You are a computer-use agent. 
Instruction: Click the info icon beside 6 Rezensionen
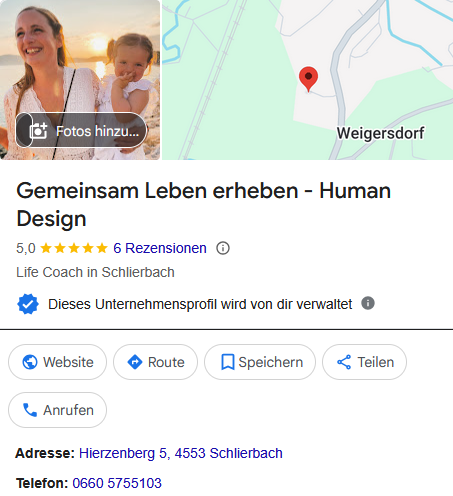click(x=223, y=248)
